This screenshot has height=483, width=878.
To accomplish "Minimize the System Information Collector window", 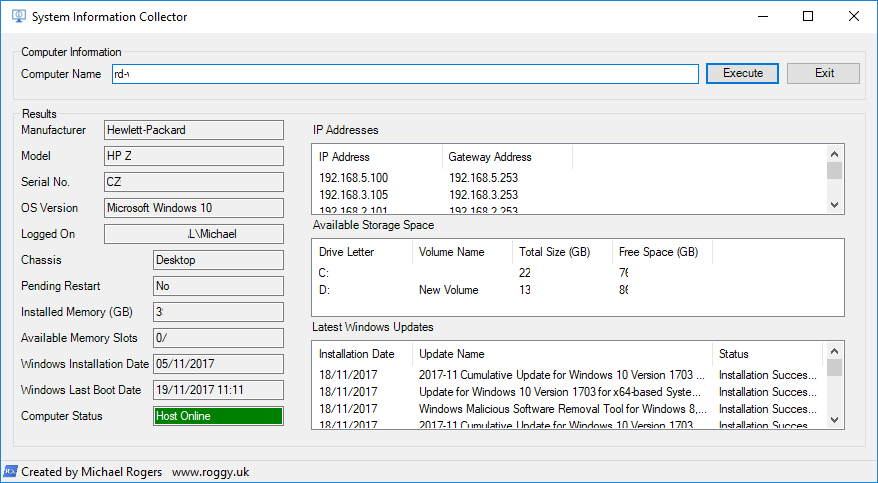I will [x=762, y=16].
